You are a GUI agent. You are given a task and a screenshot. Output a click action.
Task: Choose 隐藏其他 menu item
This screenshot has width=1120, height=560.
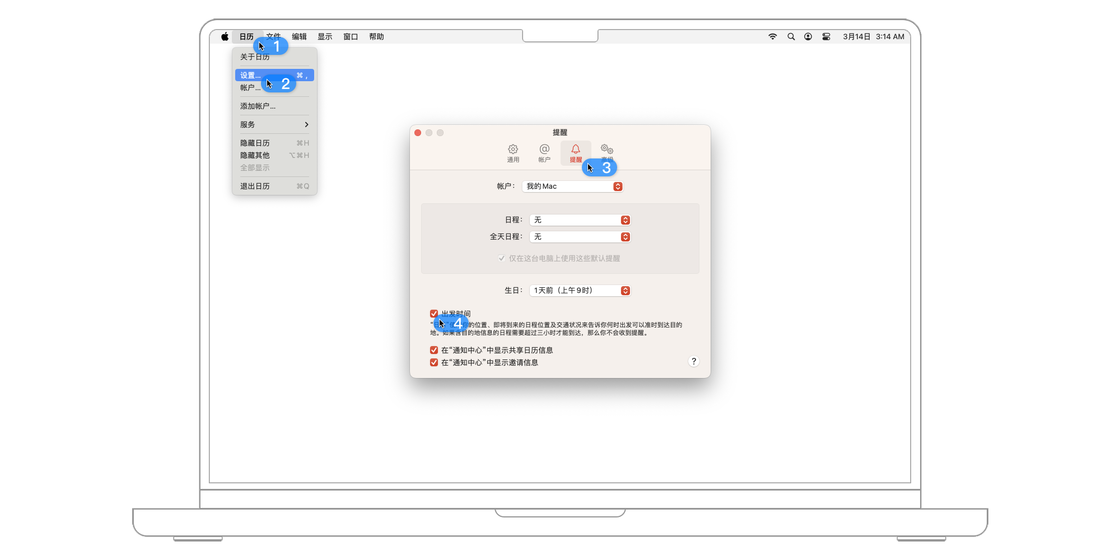(x=274, y=155)
